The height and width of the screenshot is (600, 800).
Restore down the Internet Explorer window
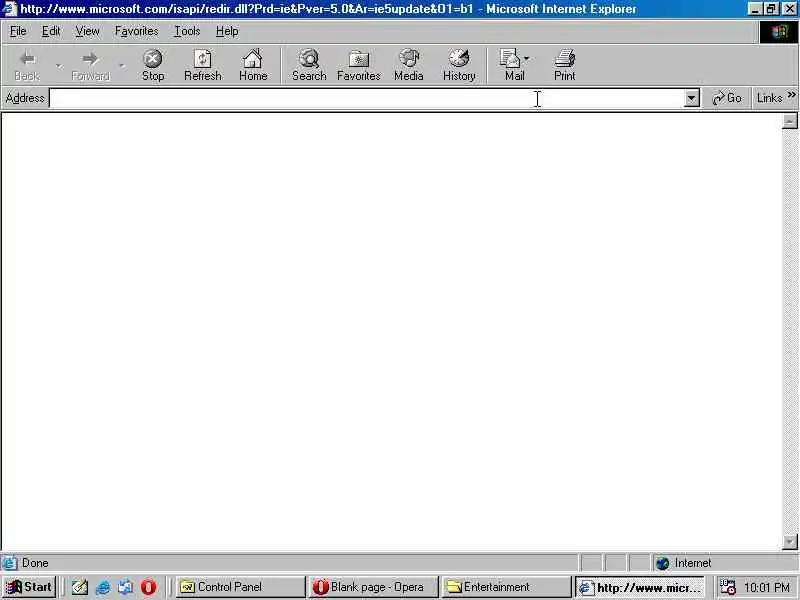pos(771,9)
